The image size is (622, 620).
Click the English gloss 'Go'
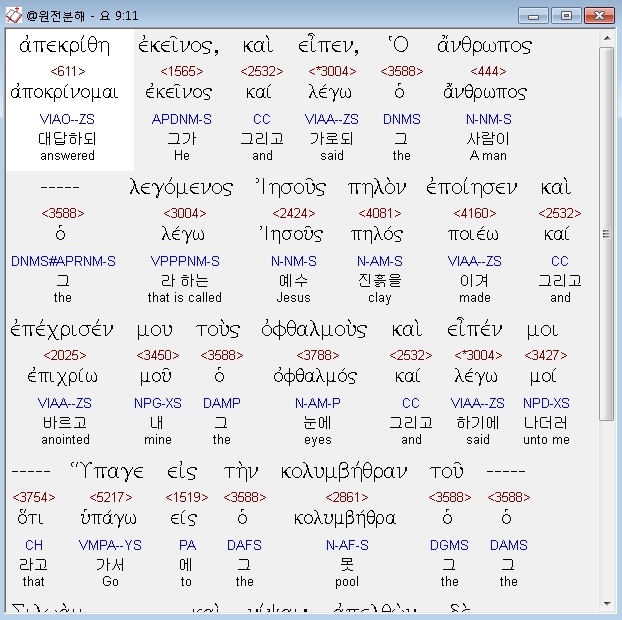110,582
